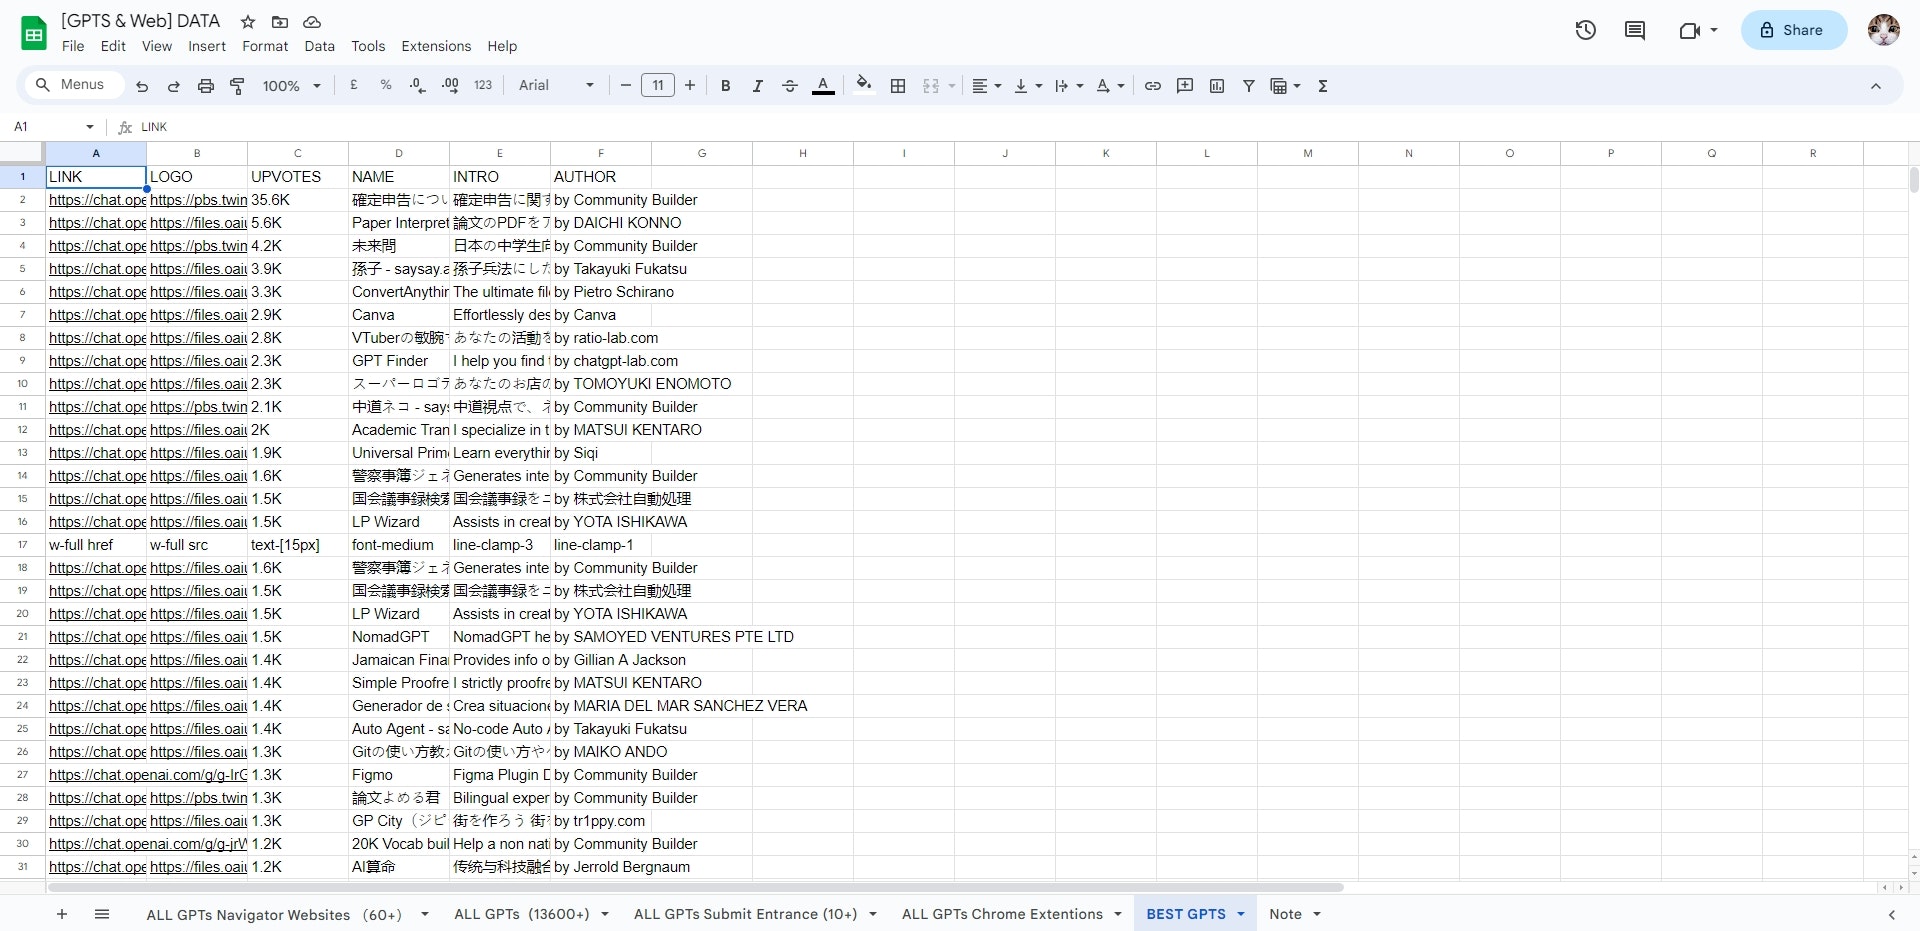
Task: Switch to ALL GPTs Chrome Extentions tab
Action: pos(1002,914)
